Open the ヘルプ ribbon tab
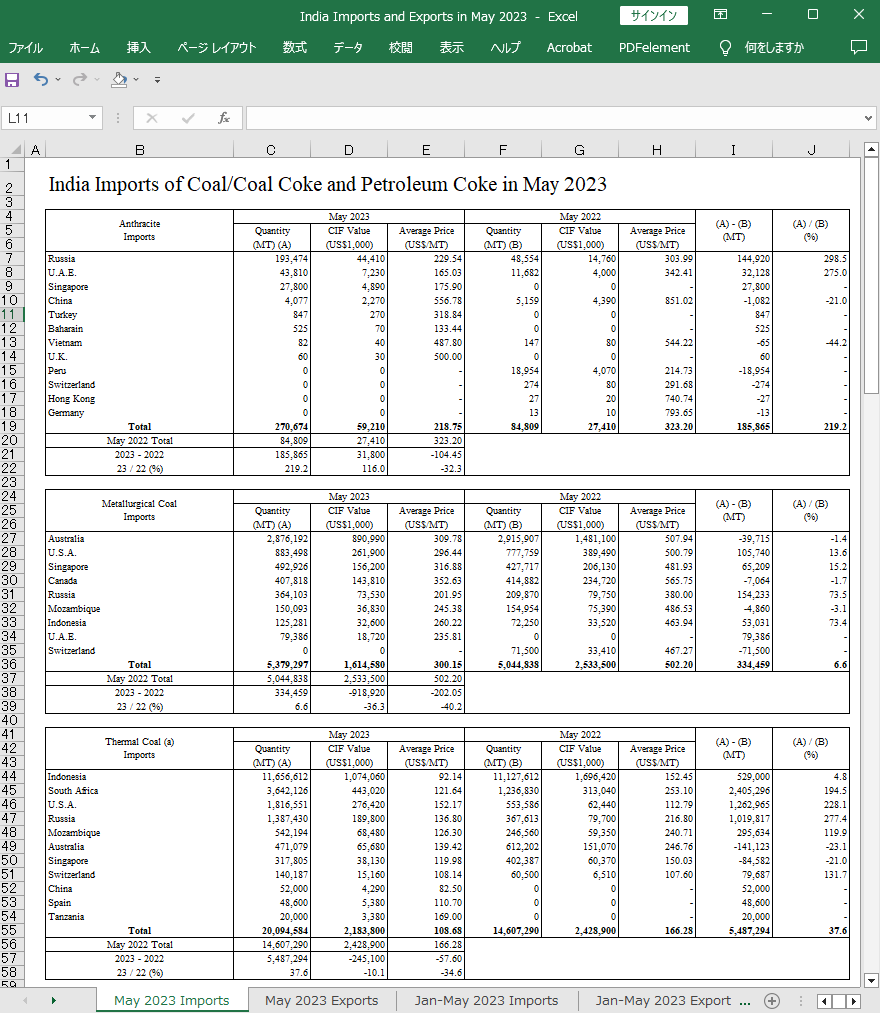Viewport: 880px width, 1013px height. [505, 48]
